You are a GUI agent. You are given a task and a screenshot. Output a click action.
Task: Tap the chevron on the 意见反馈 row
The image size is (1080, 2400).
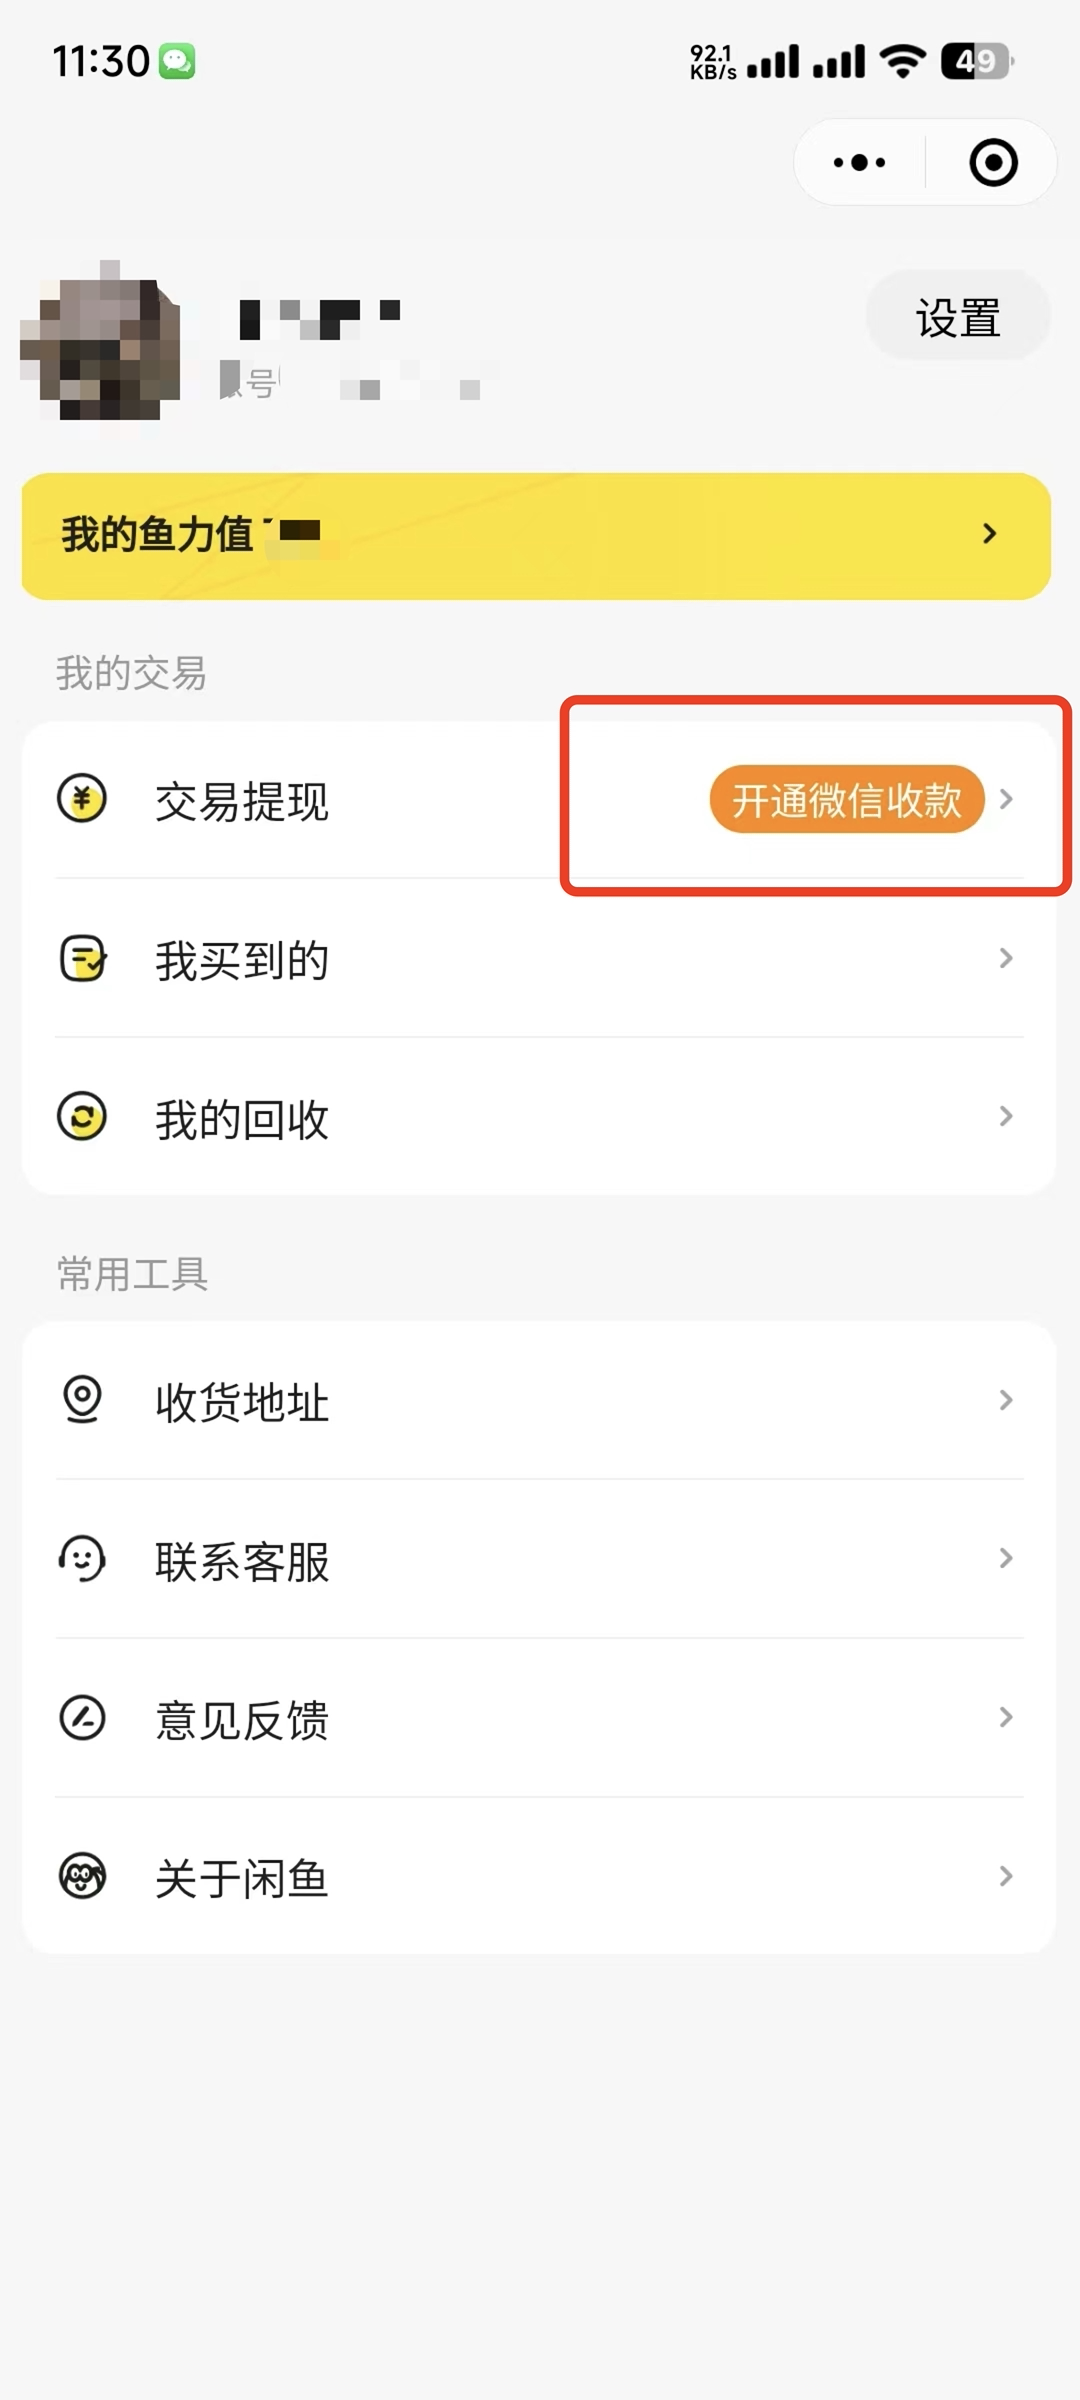point(1006,1717)
